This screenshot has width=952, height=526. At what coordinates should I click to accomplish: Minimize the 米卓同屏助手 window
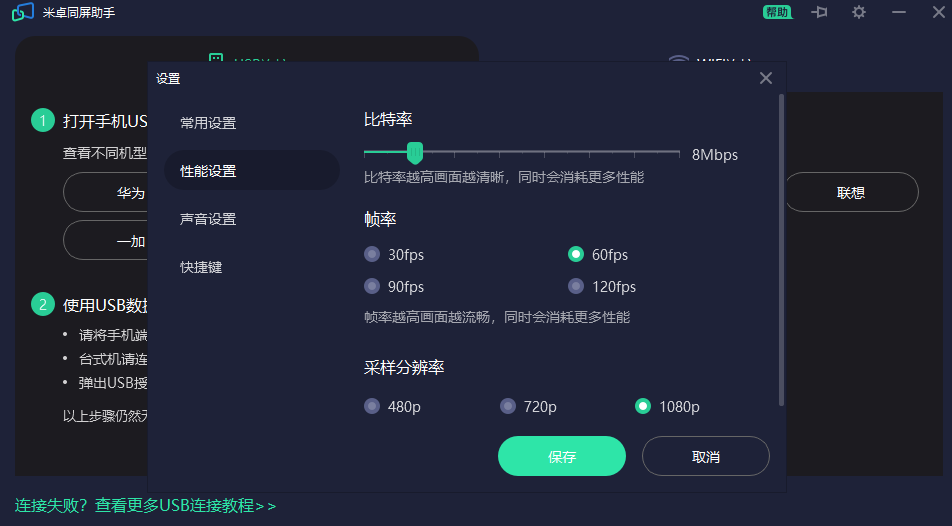[898, 12]
